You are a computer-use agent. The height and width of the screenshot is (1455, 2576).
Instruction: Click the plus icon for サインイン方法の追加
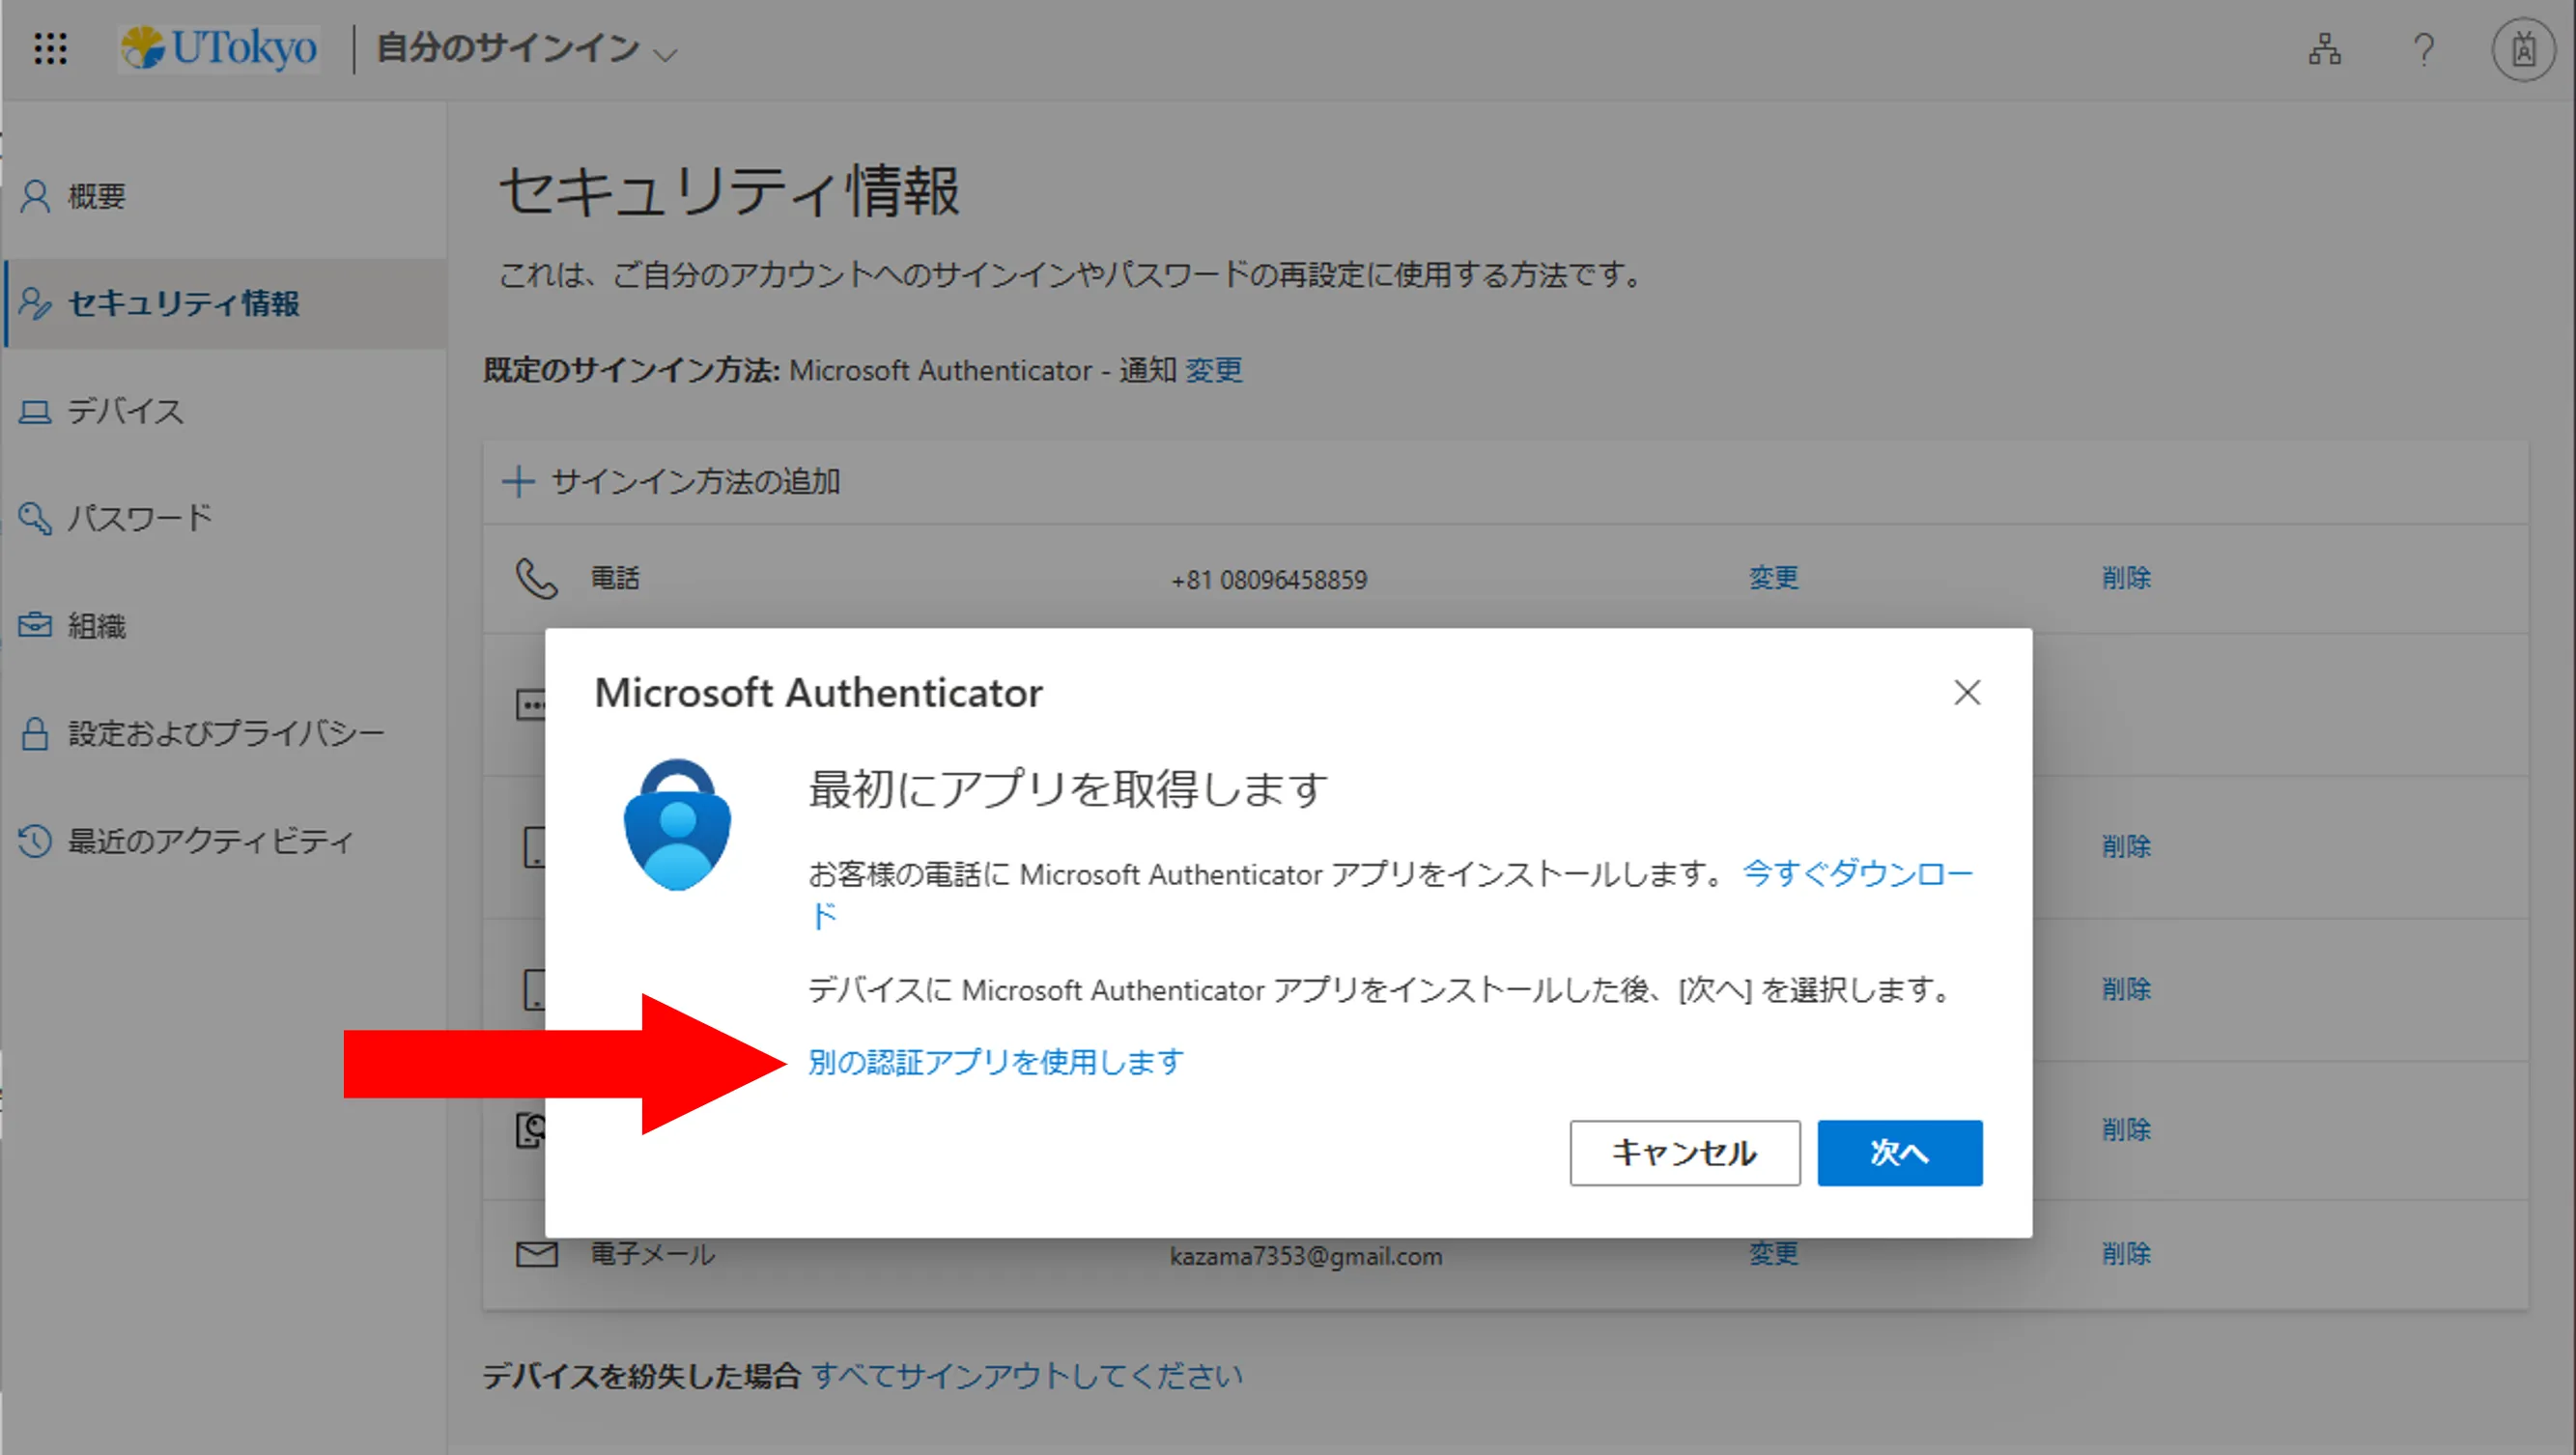tap(518, 481)
